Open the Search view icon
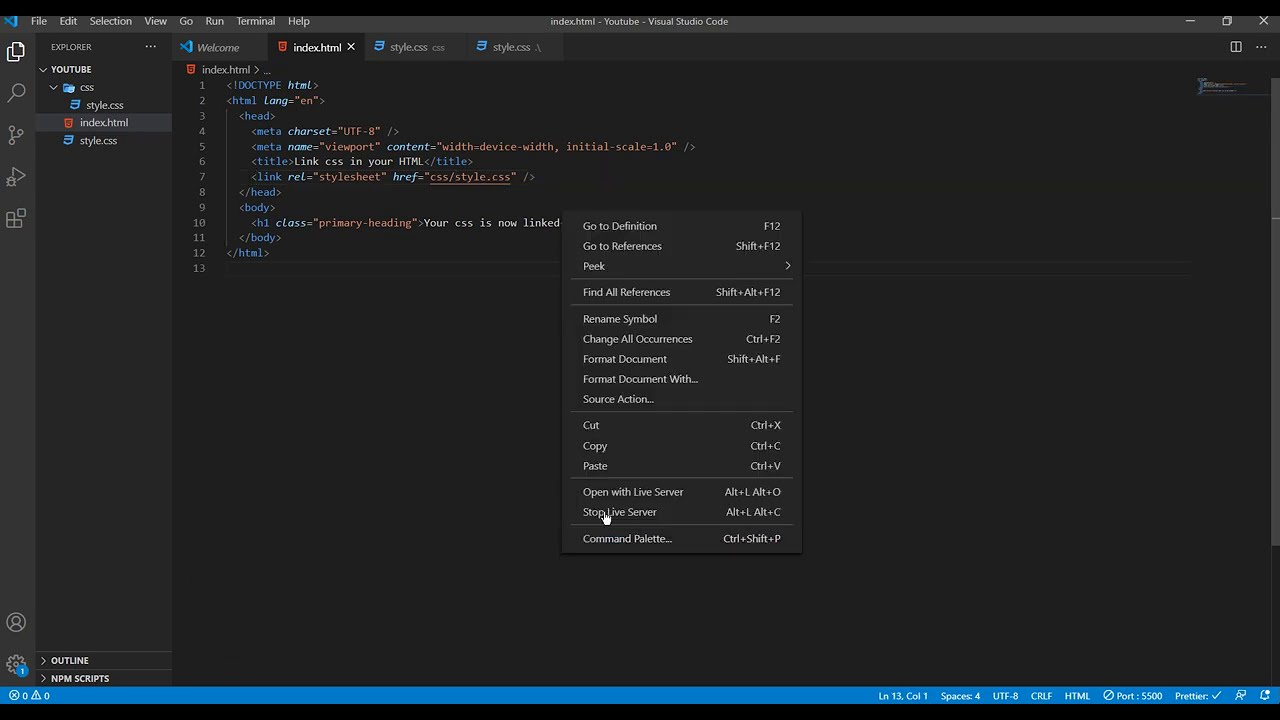1280x720 pixels. (x=16, y=93)
